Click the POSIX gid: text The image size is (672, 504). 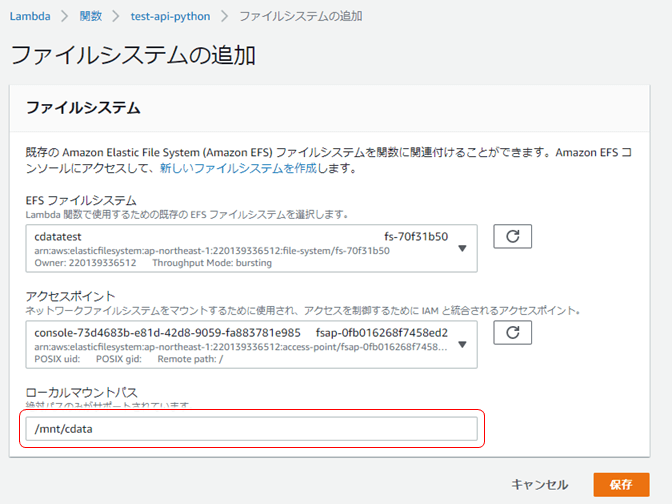(119, 359)
